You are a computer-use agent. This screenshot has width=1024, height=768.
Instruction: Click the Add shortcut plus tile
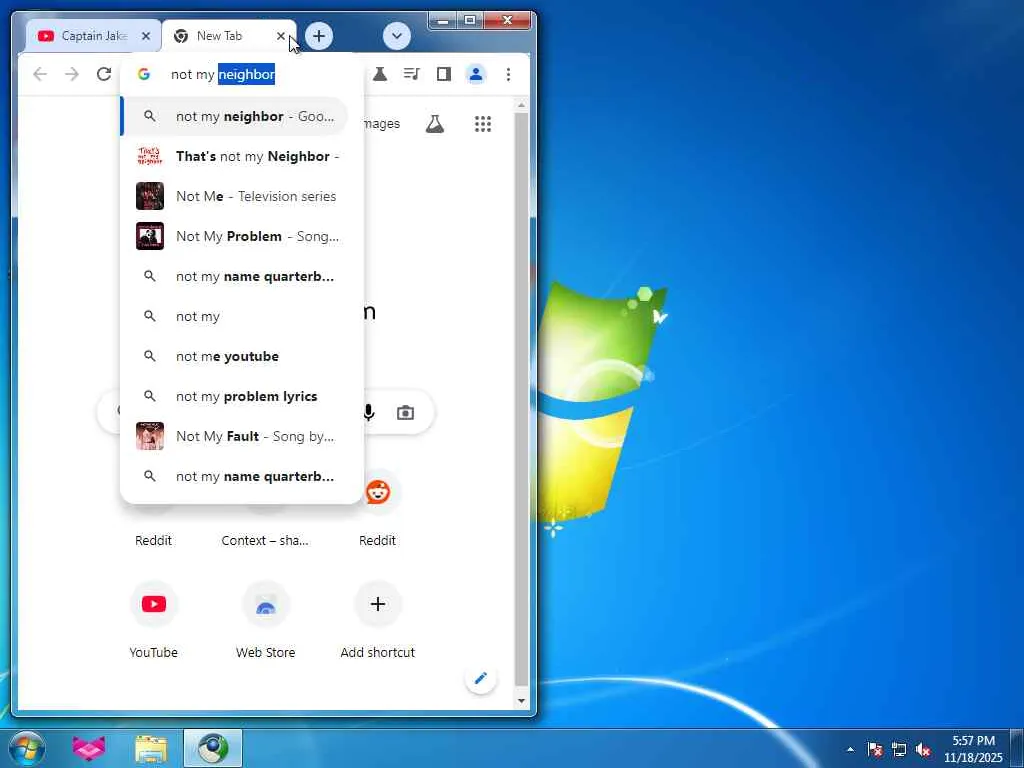[377, 604]
